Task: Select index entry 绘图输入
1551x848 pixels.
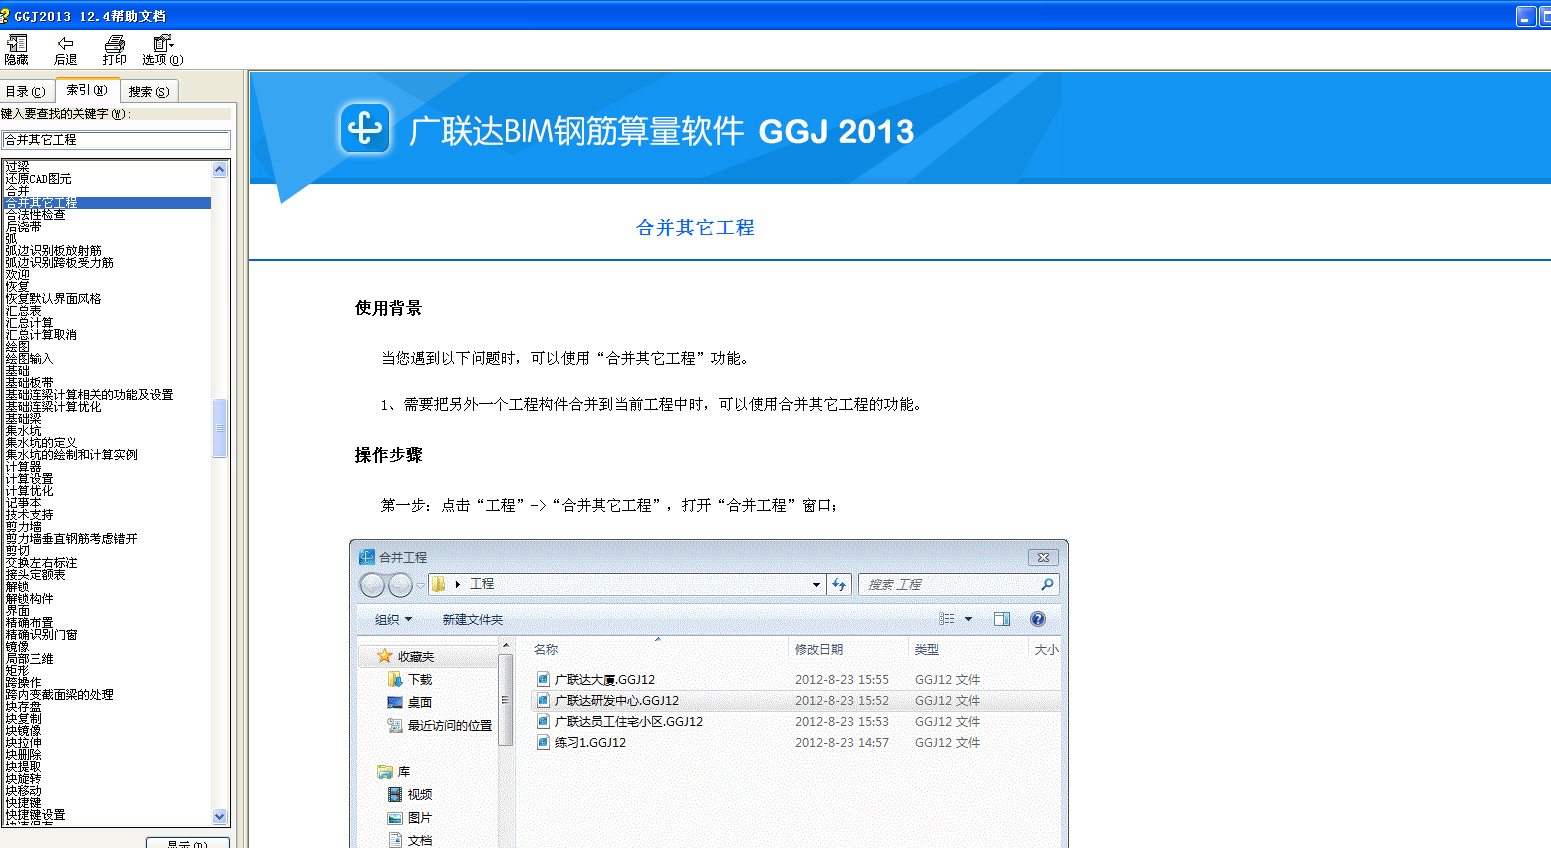Action: click(x=29, y=359)
